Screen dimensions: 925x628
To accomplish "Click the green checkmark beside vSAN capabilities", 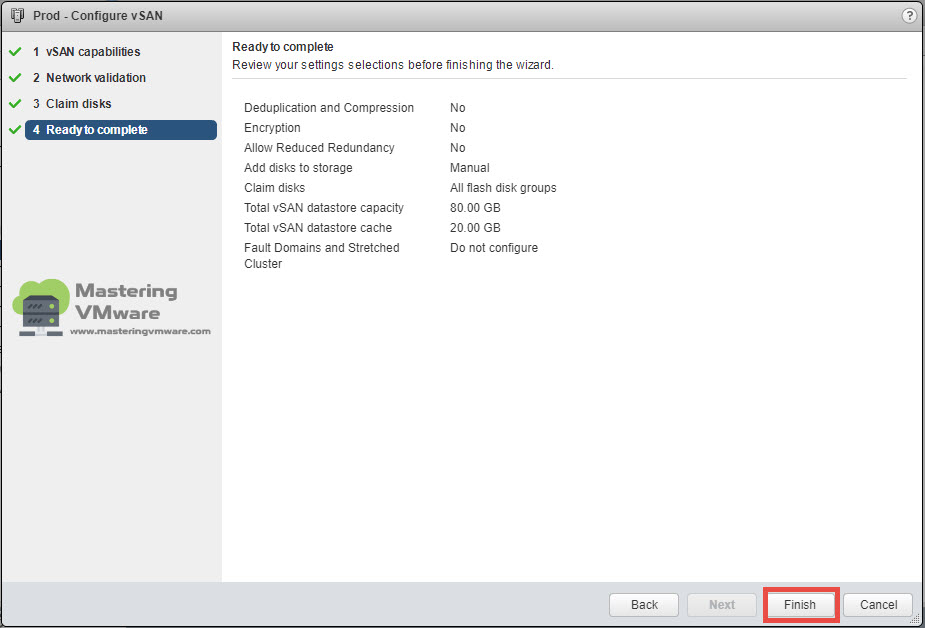I will [x=15, y=52].
